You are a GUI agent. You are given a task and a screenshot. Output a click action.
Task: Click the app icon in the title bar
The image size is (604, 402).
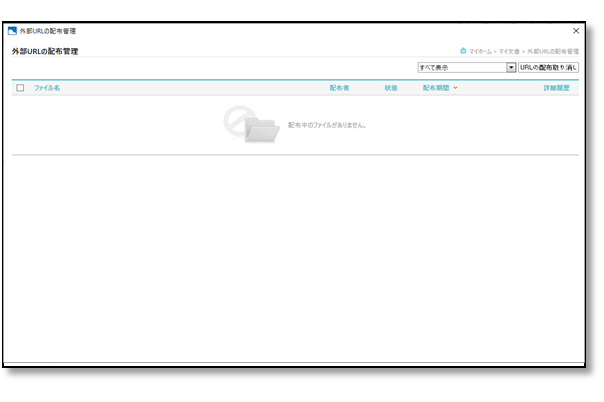[12, 31]
